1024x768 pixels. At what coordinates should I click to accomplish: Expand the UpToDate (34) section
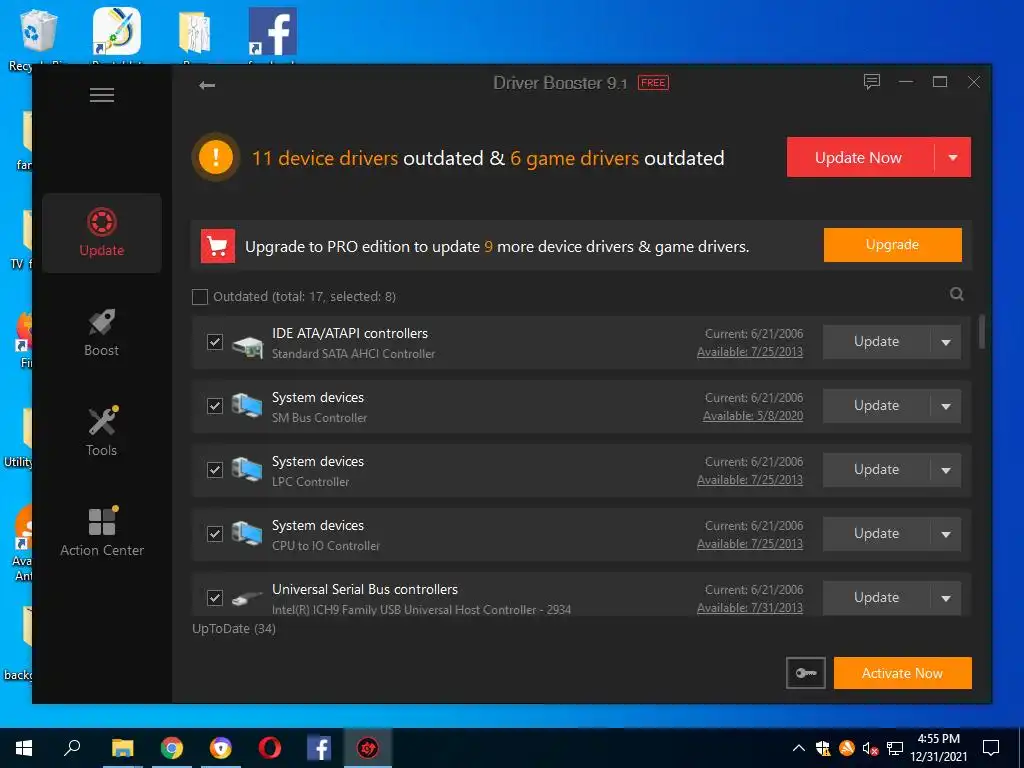pos(234,629)
